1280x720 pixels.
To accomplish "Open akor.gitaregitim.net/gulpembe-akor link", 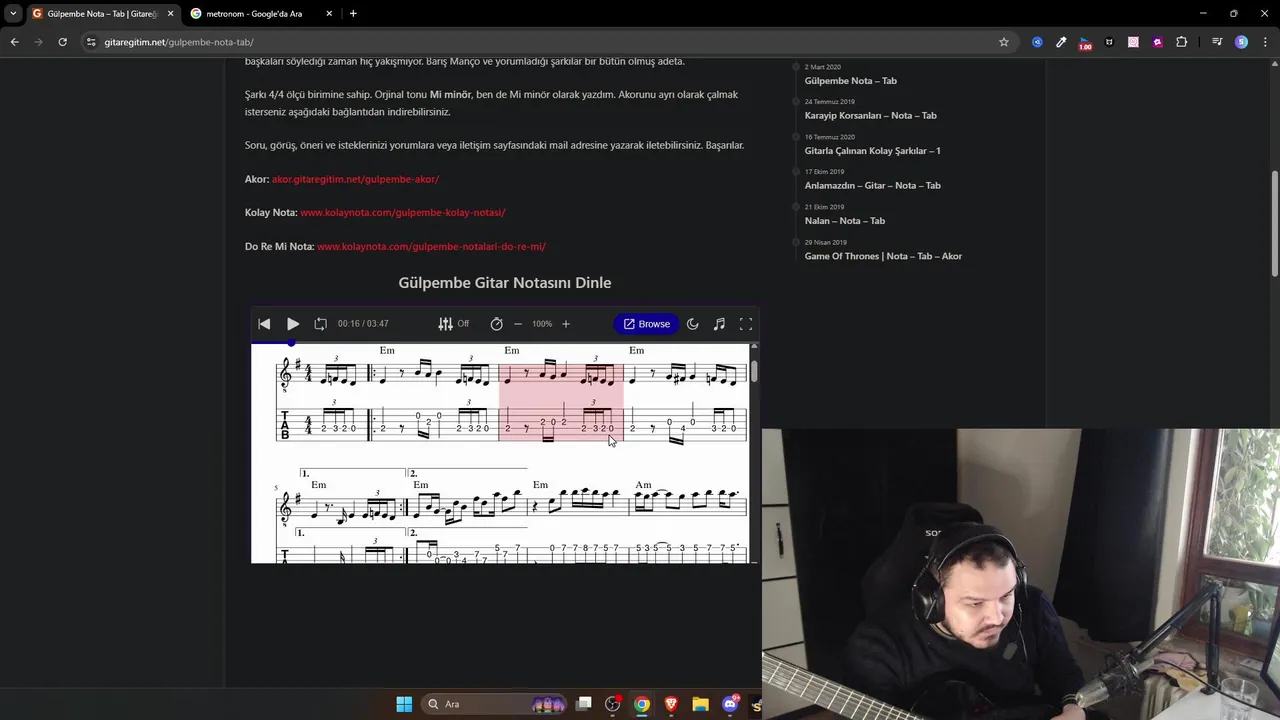I will [x=355, y=179].
